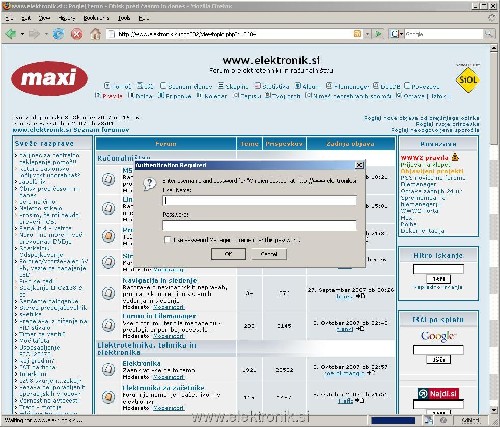Open the Tools menu
The height and width of the screenshot is (427, 500).
coord(124,18)
